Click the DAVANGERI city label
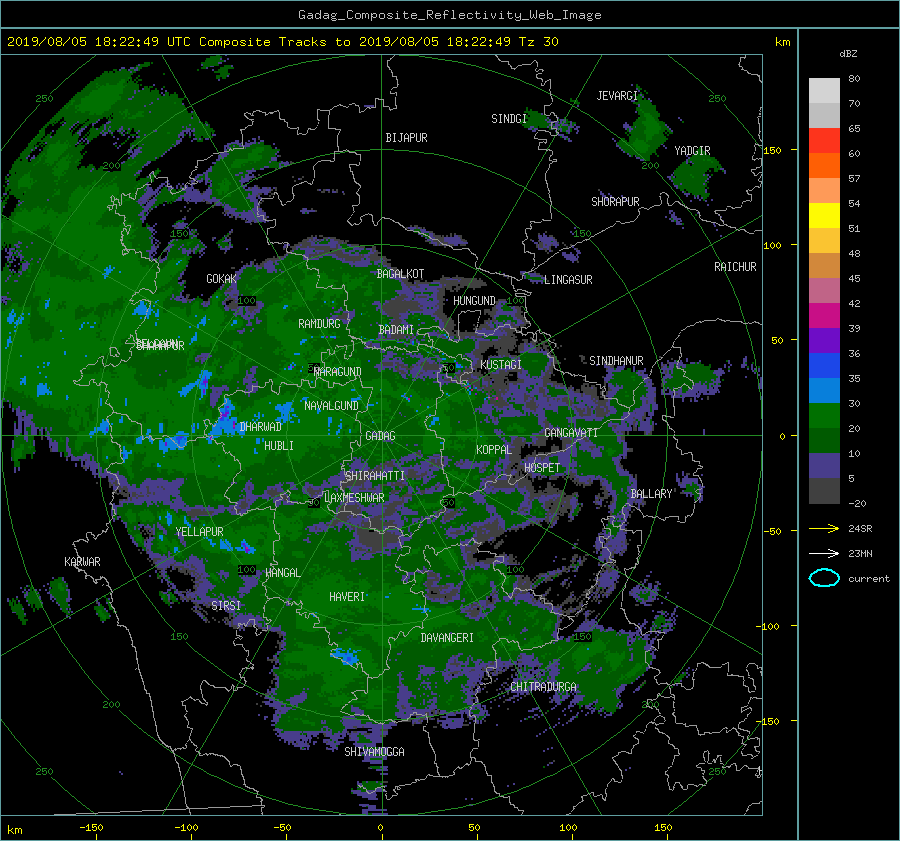Image resolution: width=900 pixels, height=841 pixels. pyautogui.click(x=447, y=638)
